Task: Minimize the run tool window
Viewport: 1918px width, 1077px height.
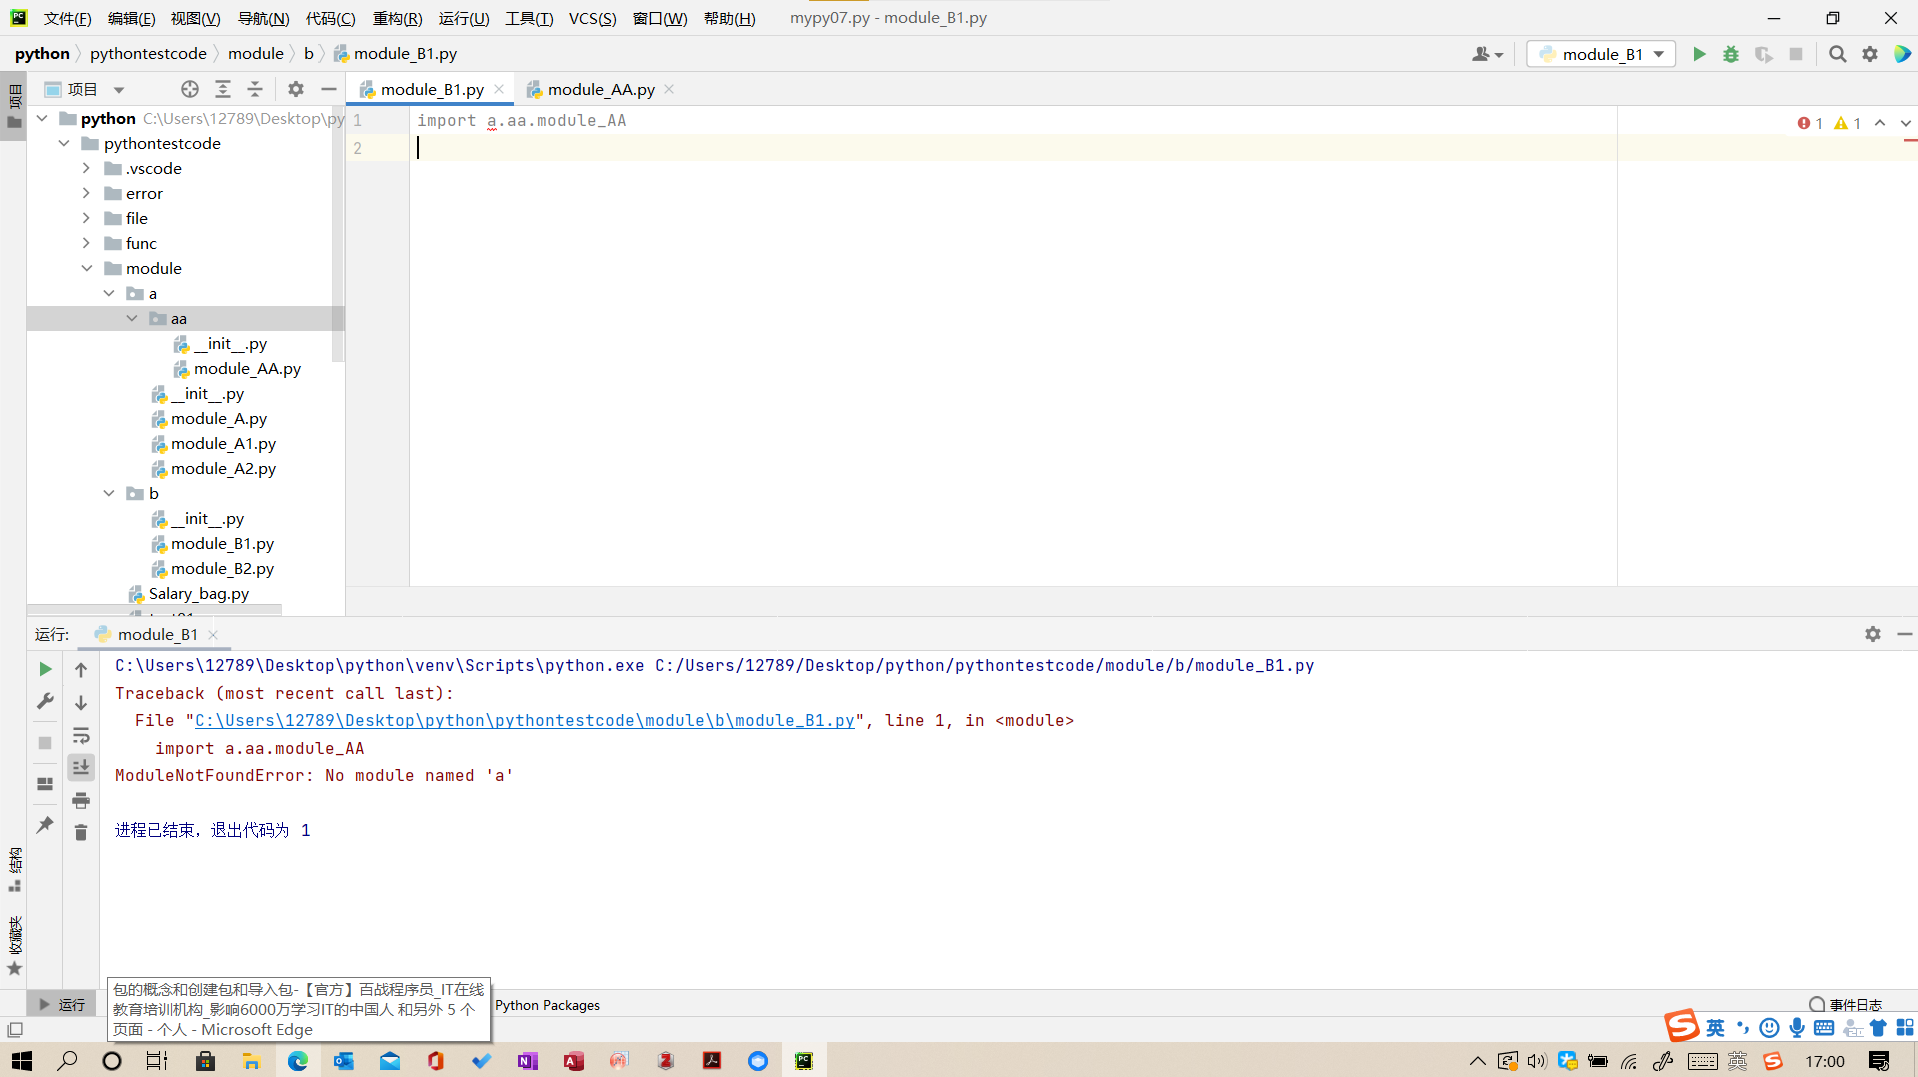Action: [1905, 634]
